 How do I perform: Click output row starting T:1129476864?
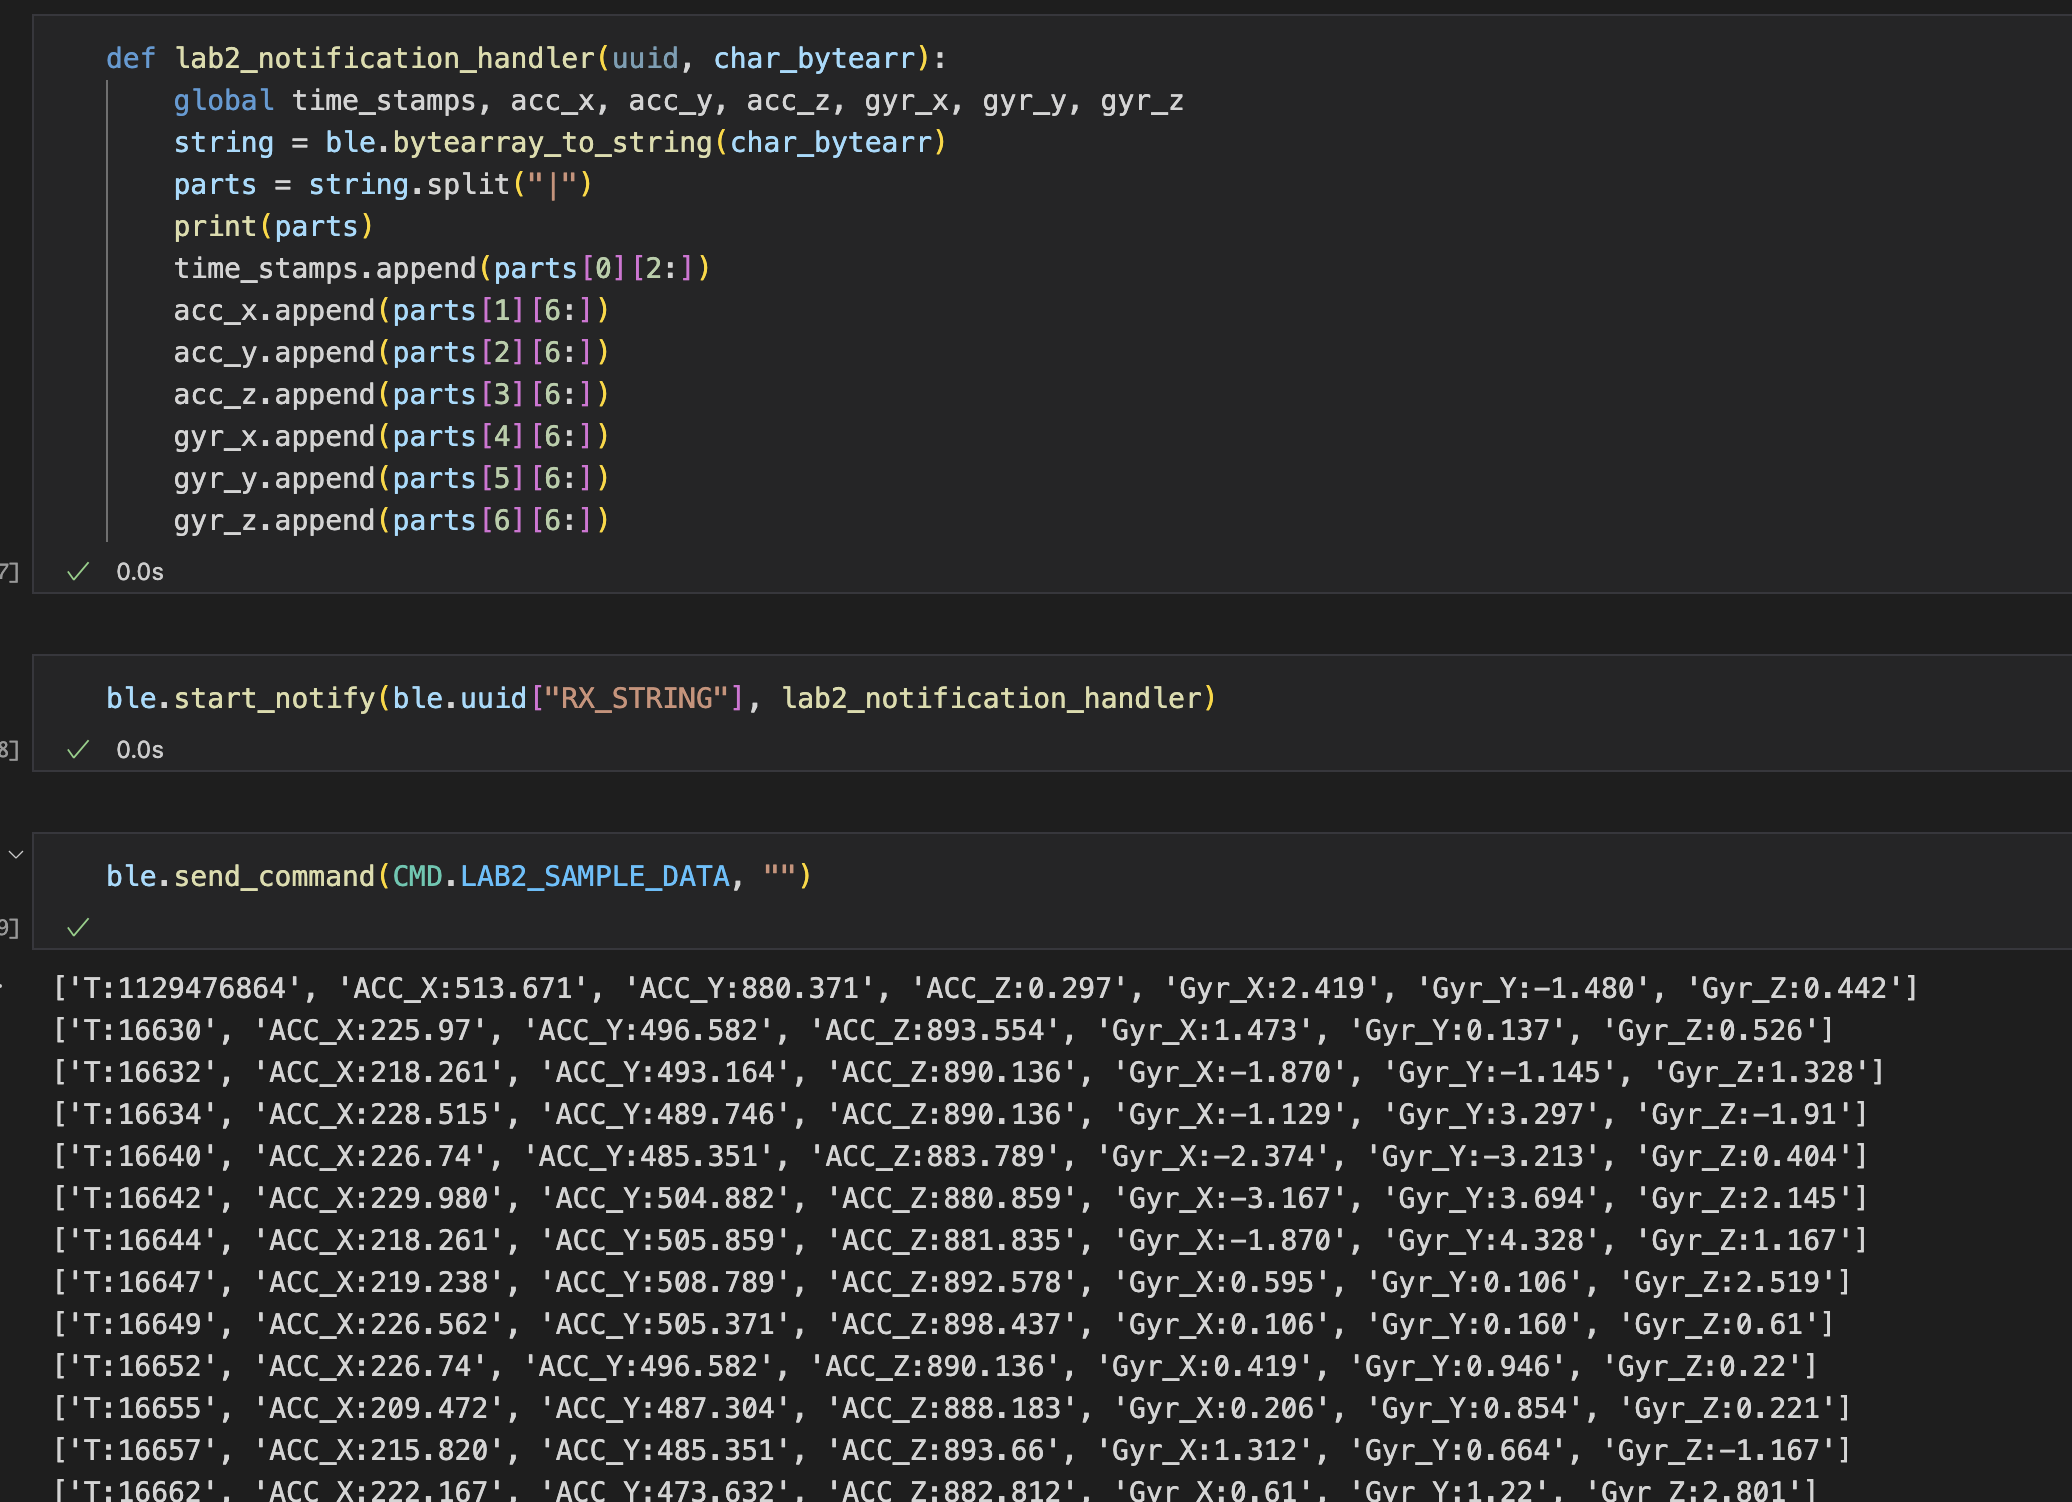click(x=986, y=989)
